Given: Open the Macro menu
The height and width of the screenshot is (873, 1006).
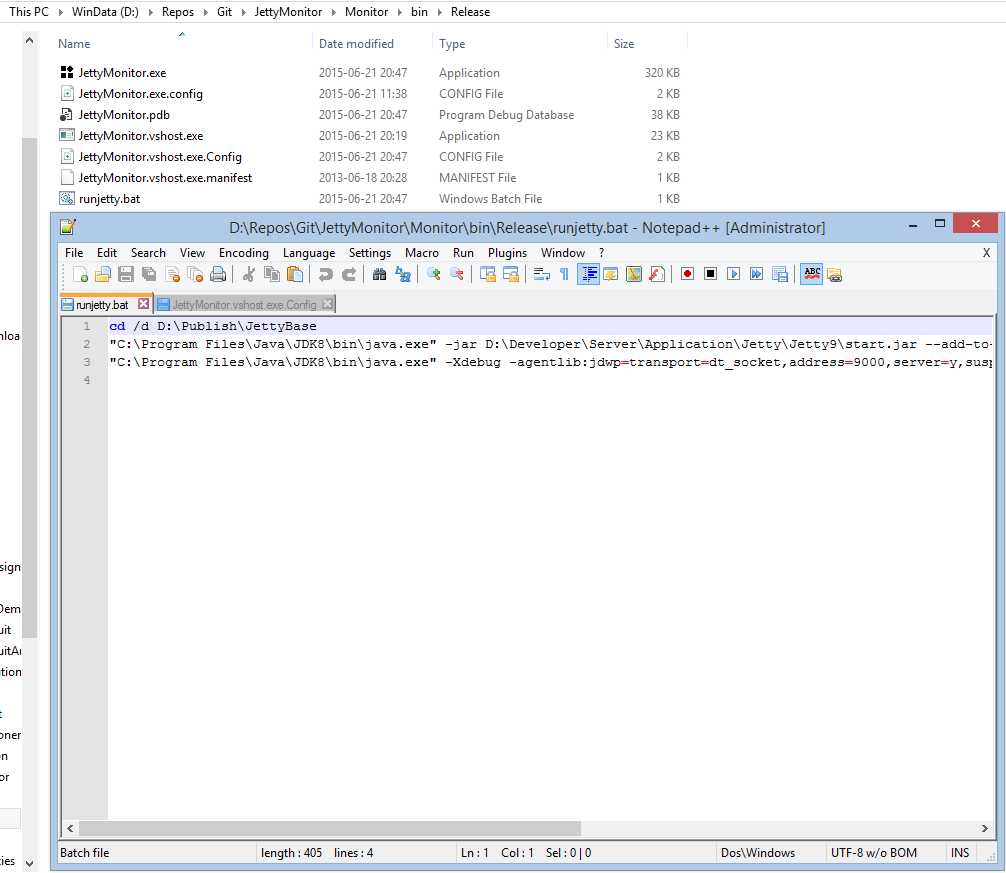Looking at the screenshot, I should [x=422, y=253].
